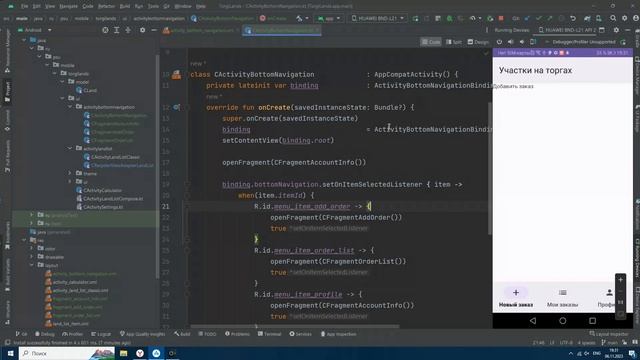
Task: Toggle code fold at the line 21 brace
Action: click(x=187, y=207)
